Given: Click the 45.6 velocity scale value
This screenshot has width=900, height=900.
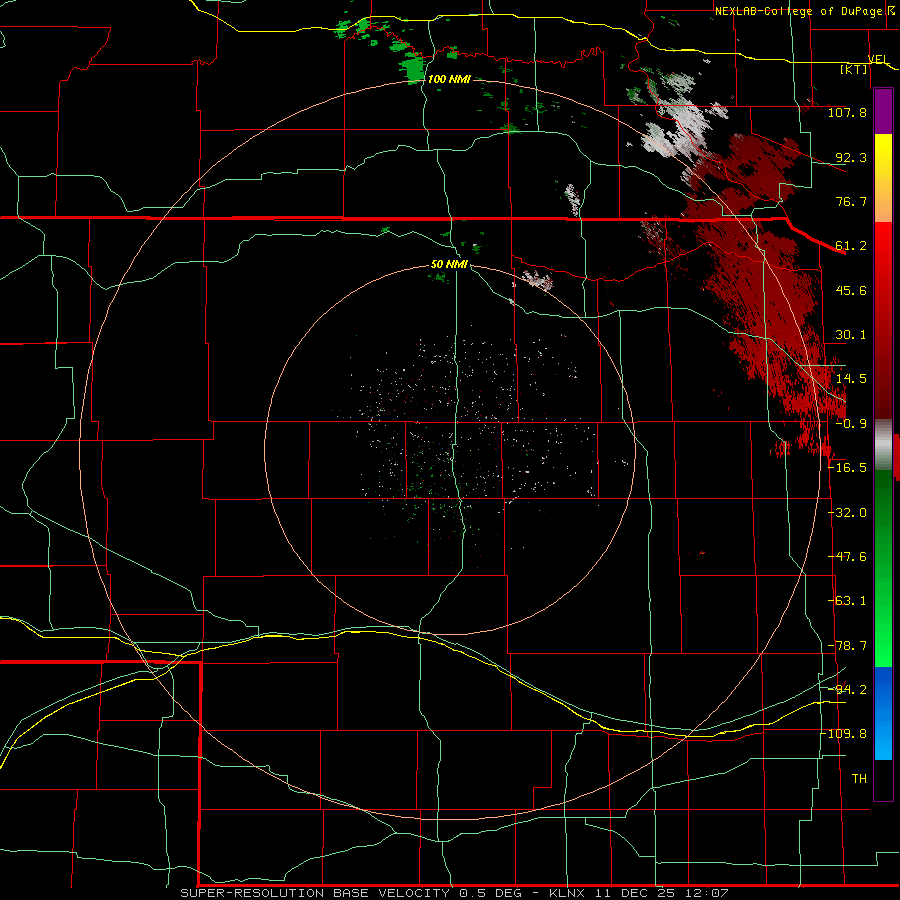Looking at the screenshot, I should 851,290.
